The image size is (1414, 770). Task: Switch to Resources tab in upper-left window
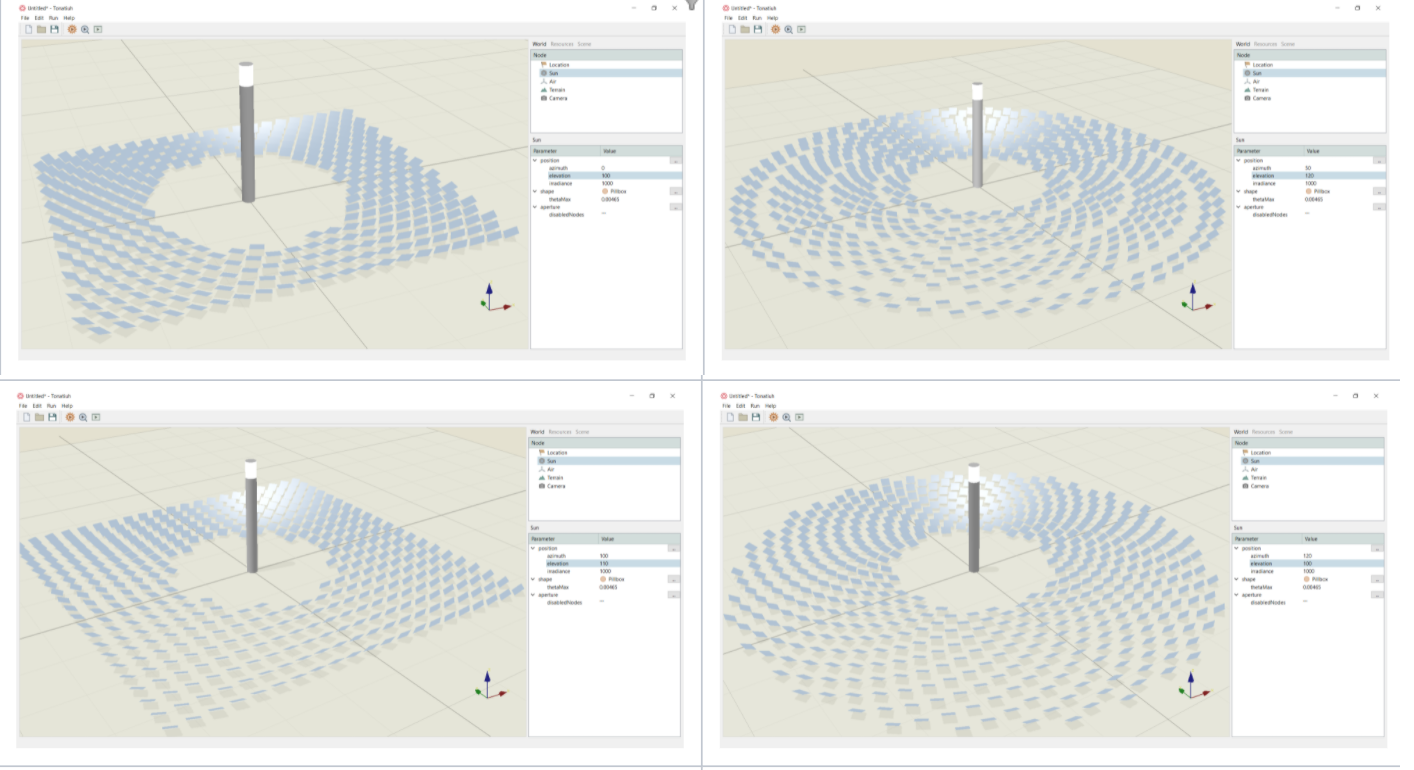[x=561, y=44]
